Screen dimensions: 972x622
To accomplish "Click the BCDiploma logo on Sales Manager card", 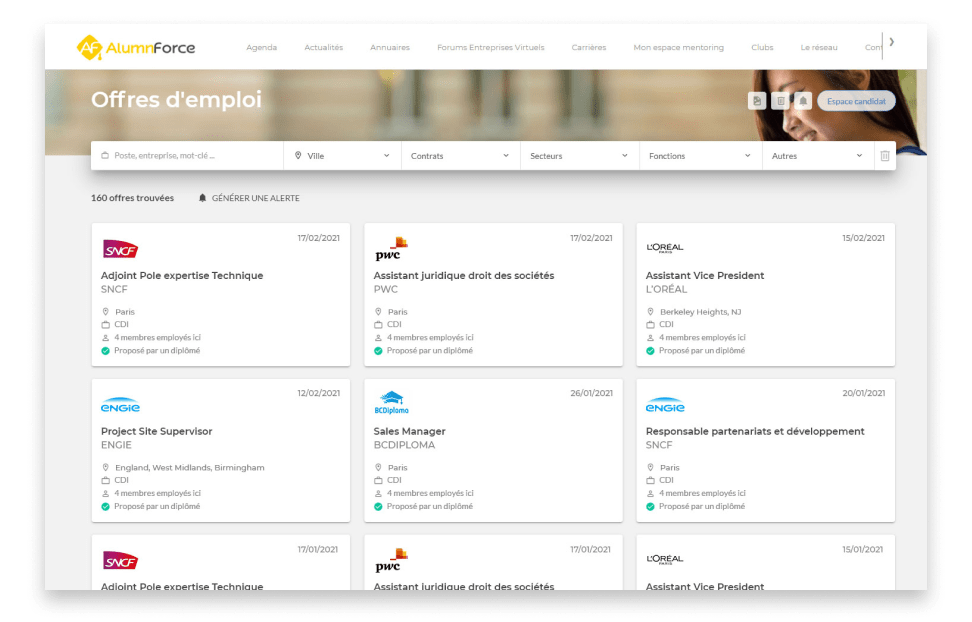I will [x=392, y=403].
